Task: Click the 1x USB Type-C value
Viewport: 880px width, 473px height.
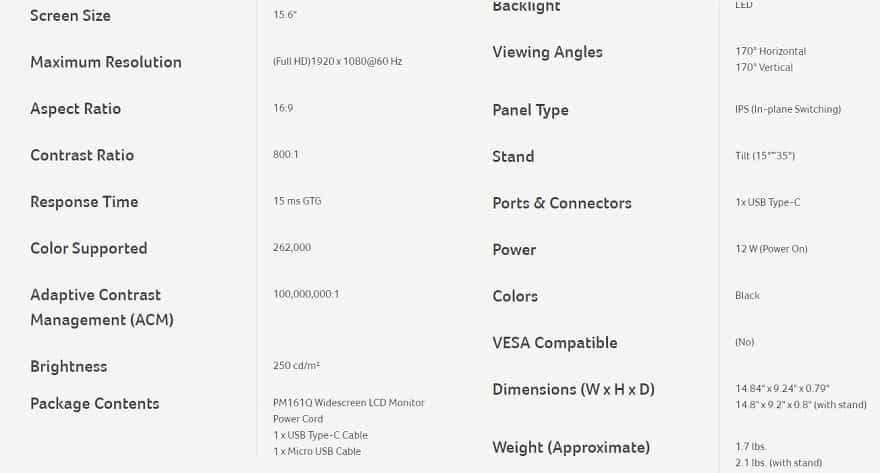Action: click(768, 203)
